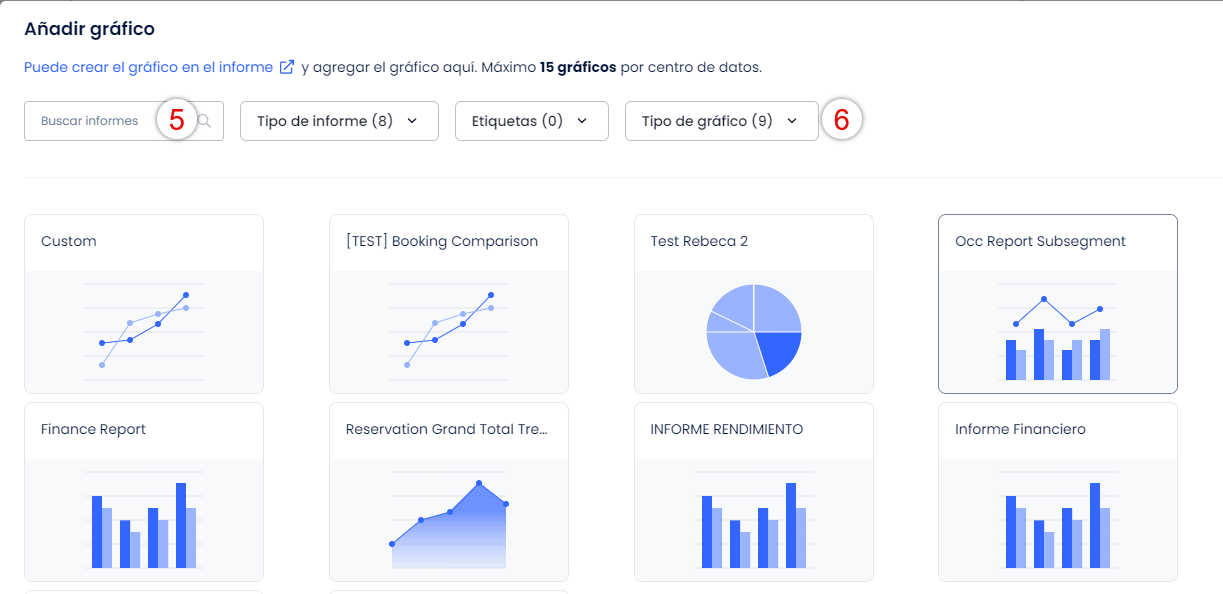Screen dimensions: 1223x594
Task: Open the Etiquetas (0) dropdown
Action: click(532, 121)
